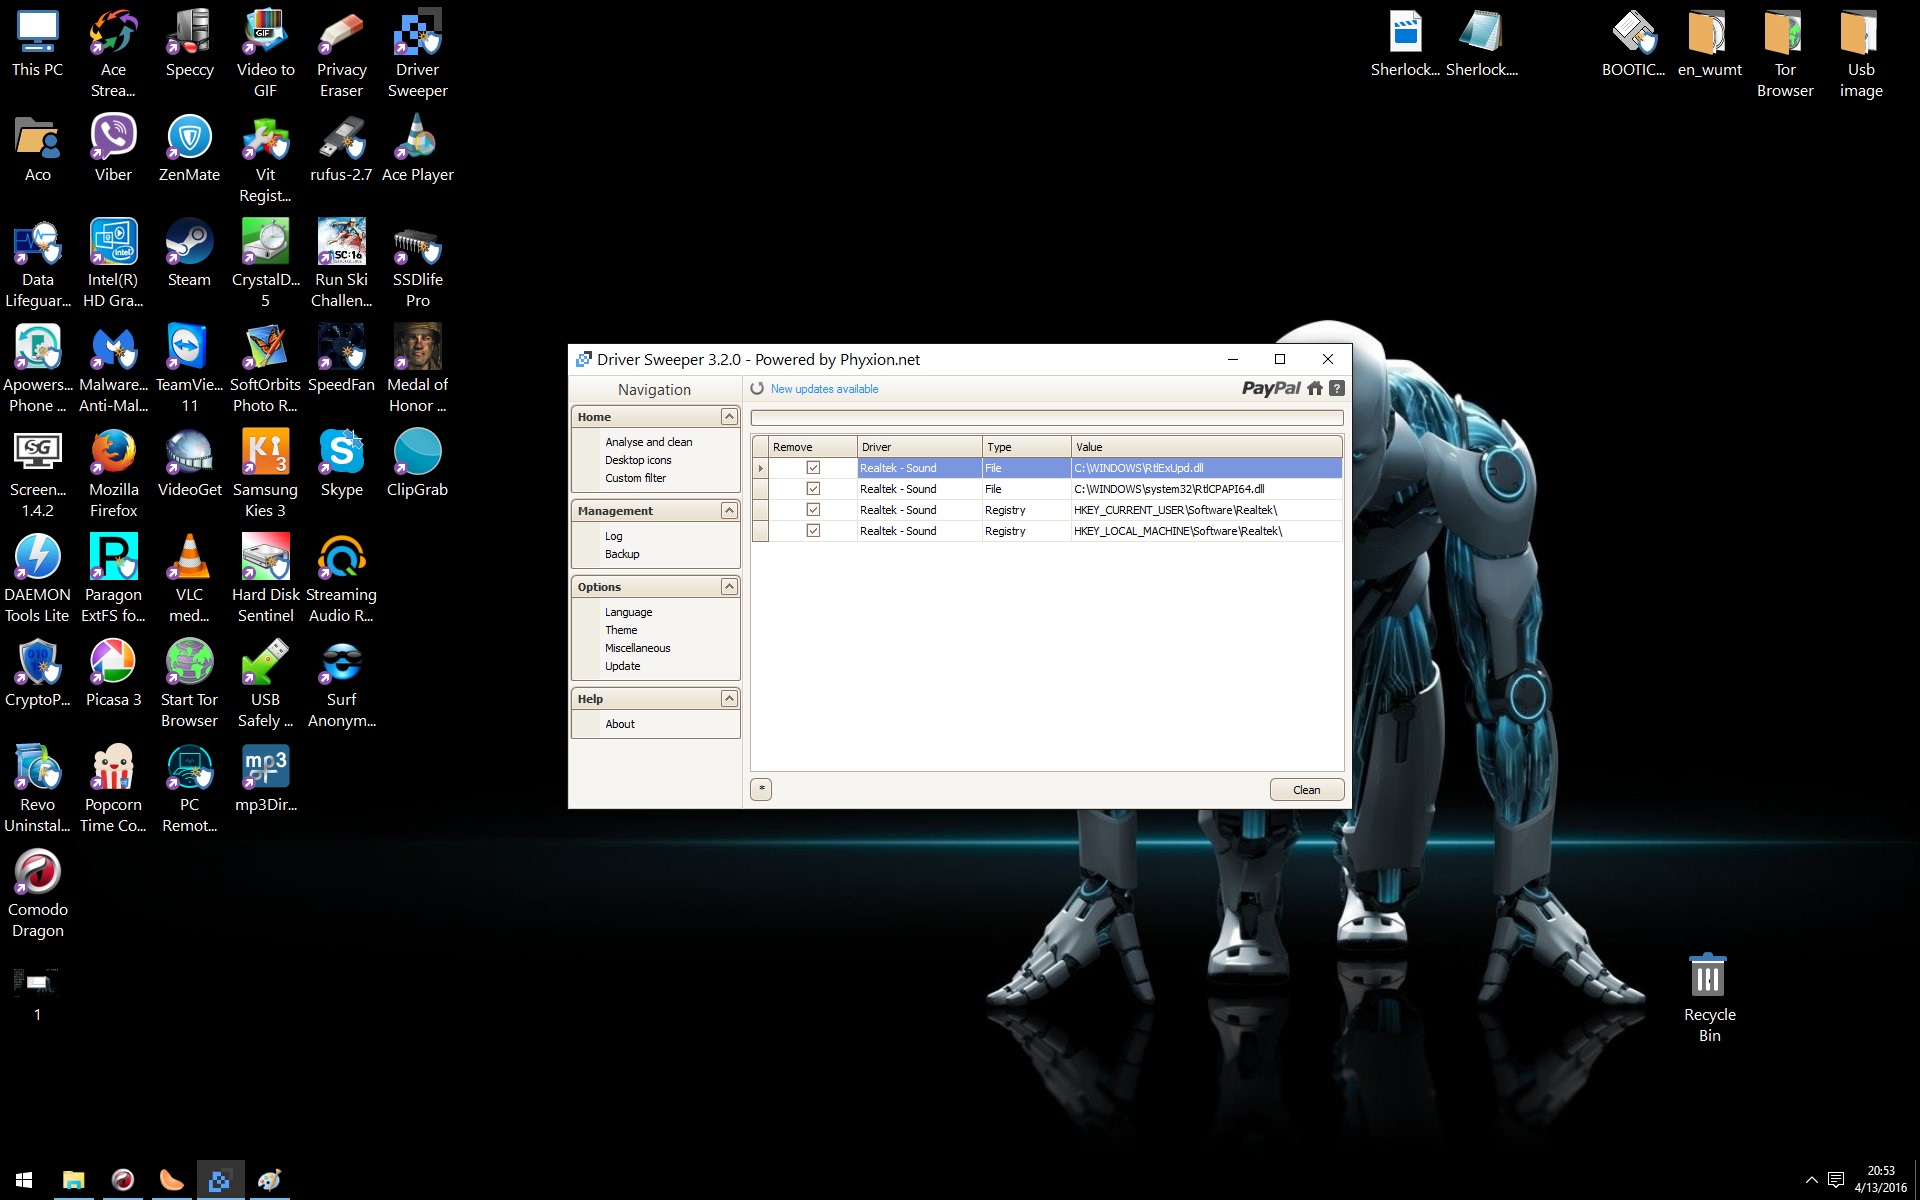Open the Steam desktop shortcut
Screen dimensions: 1920x1200
click(x=189, y=253)
